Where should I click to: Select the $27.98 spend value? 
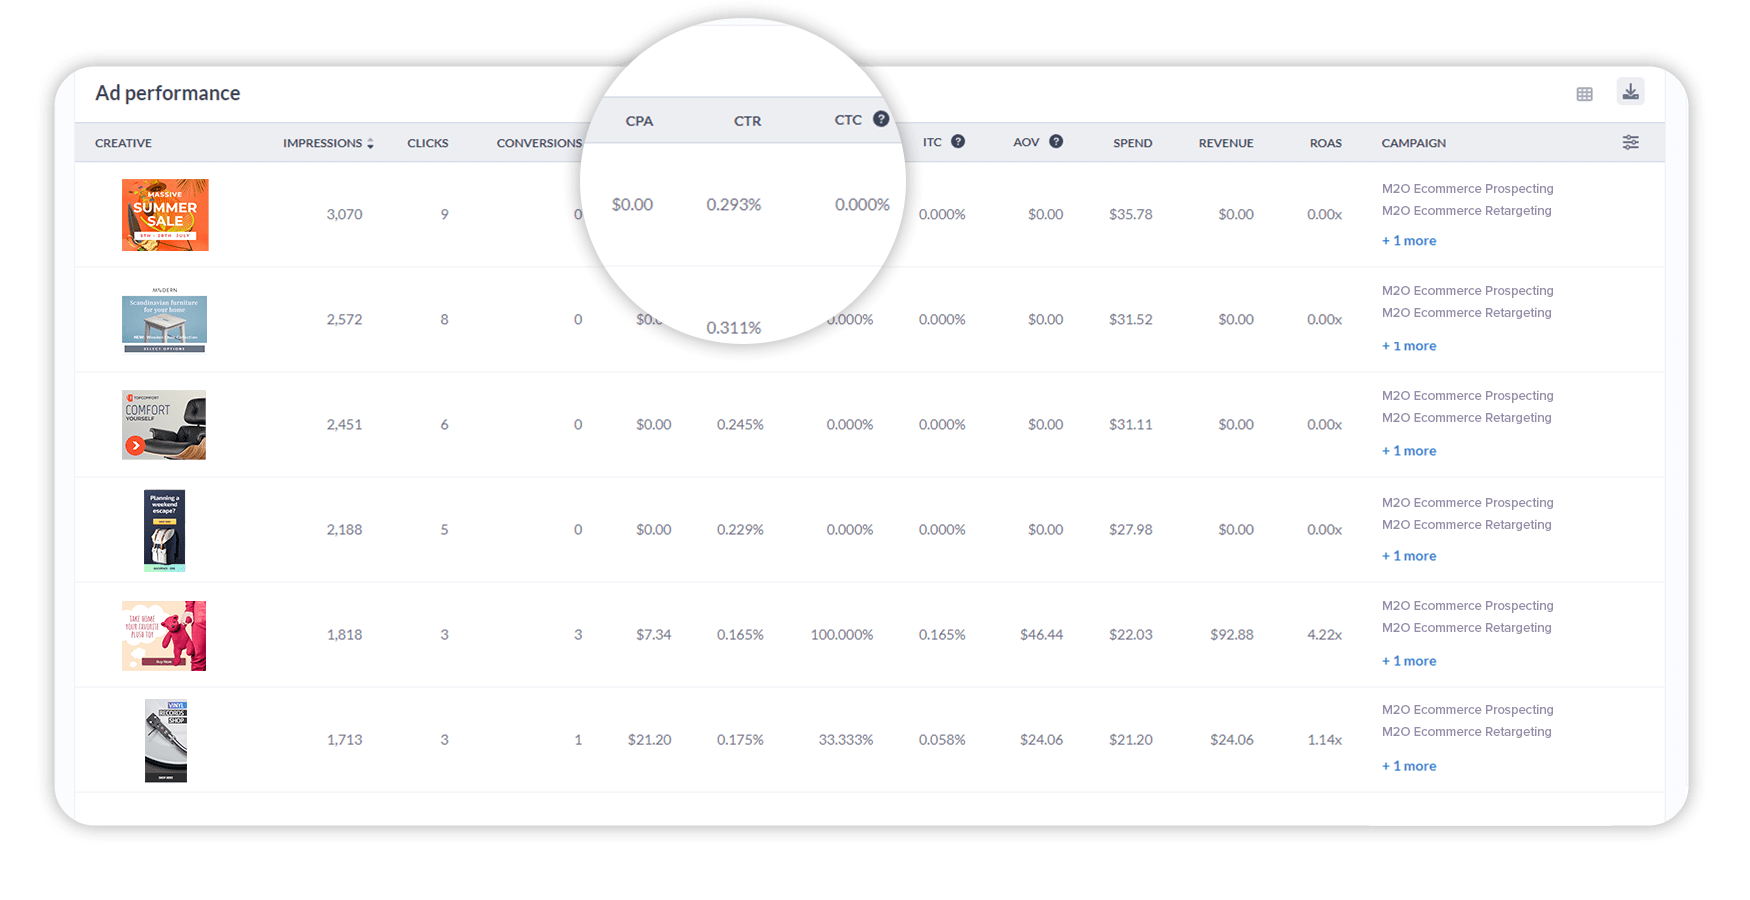click(x=1131, y=529)
